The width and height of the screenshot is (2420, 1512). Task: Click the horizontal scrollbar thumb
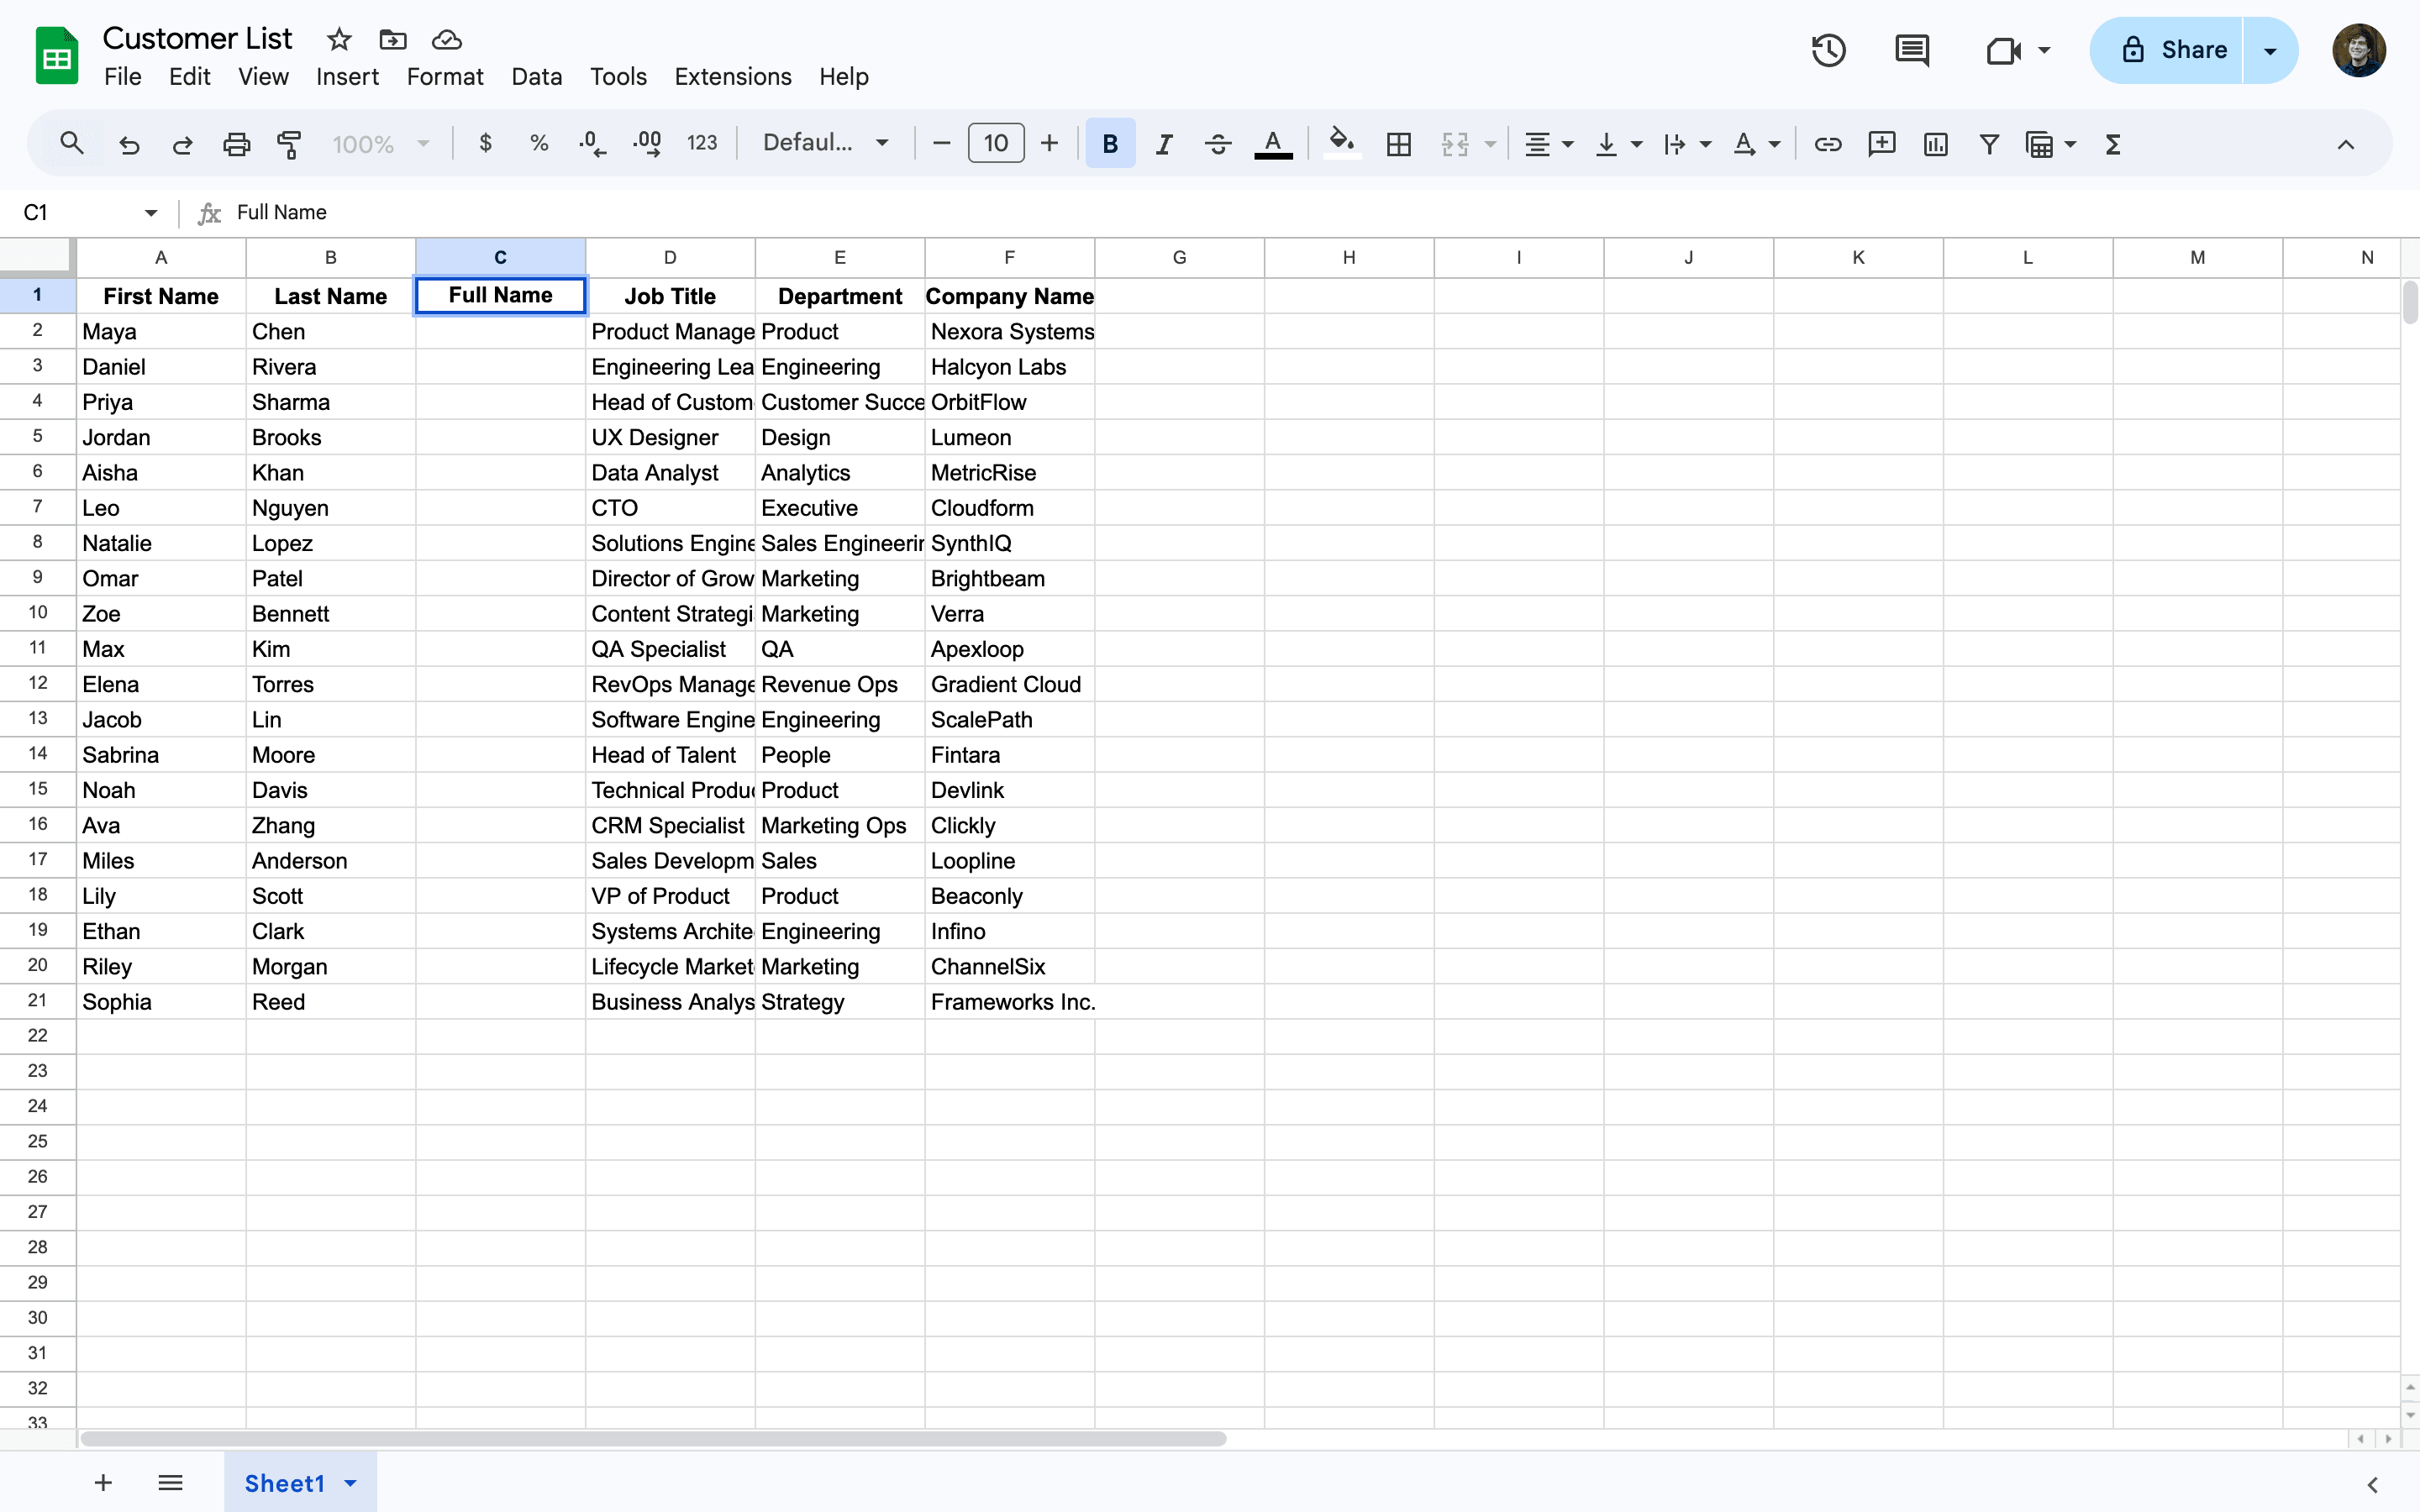click(x=653, y=1439)
